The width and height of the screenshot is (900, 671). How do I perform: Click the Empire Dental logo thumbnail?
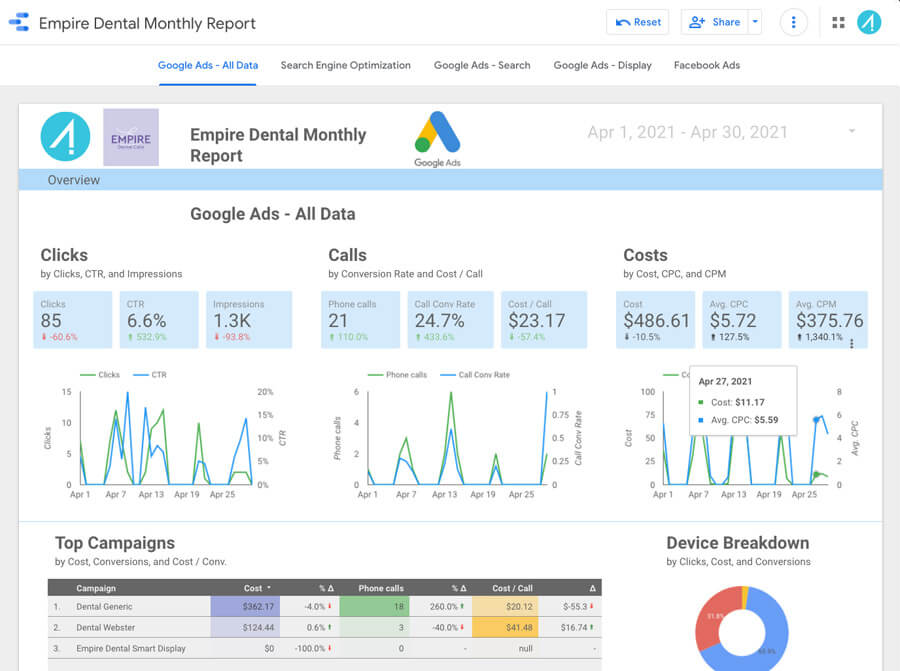click(131, 137)
